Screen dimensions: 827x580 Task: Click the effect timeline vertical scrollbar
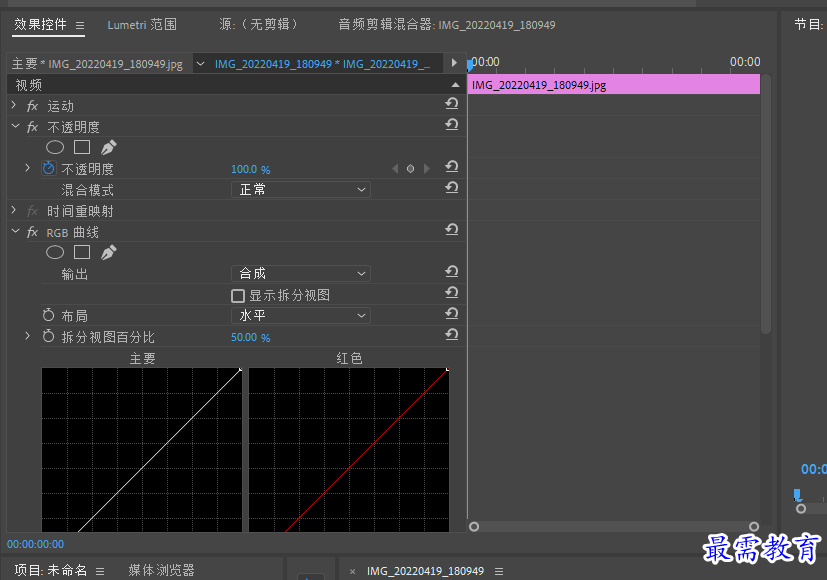[766, 204]
